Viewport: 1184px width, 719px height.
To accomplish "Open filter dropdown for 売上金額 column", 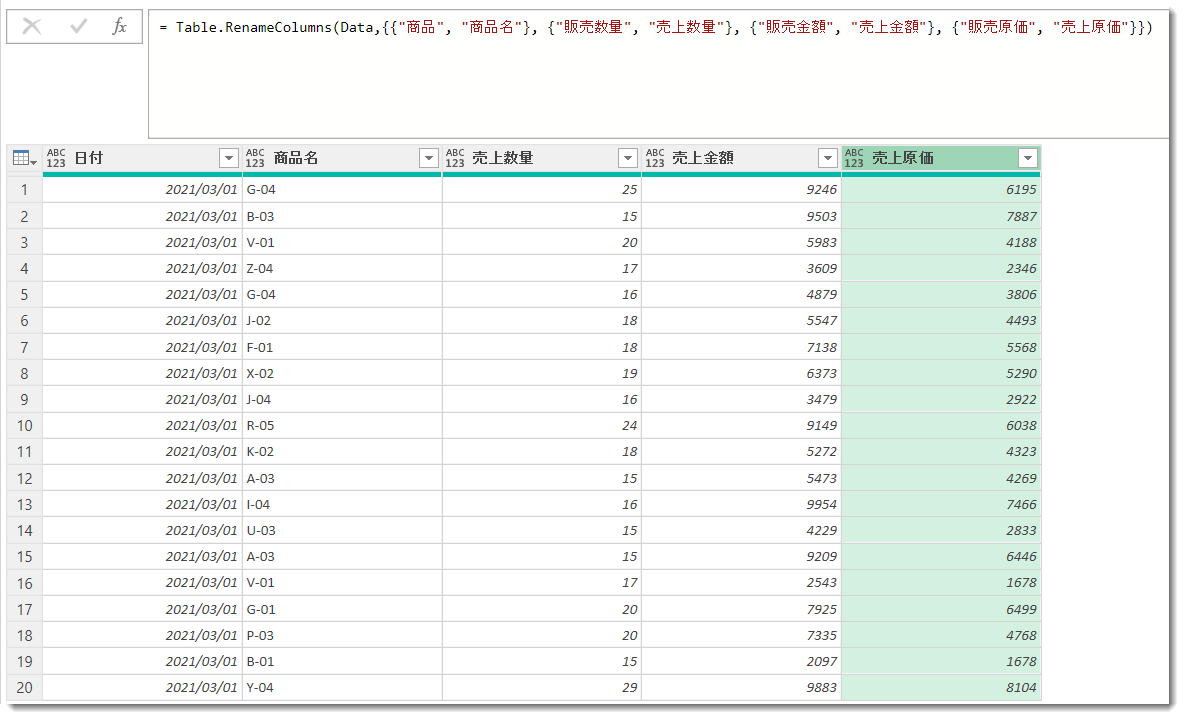I will click(x=828, y=158).
